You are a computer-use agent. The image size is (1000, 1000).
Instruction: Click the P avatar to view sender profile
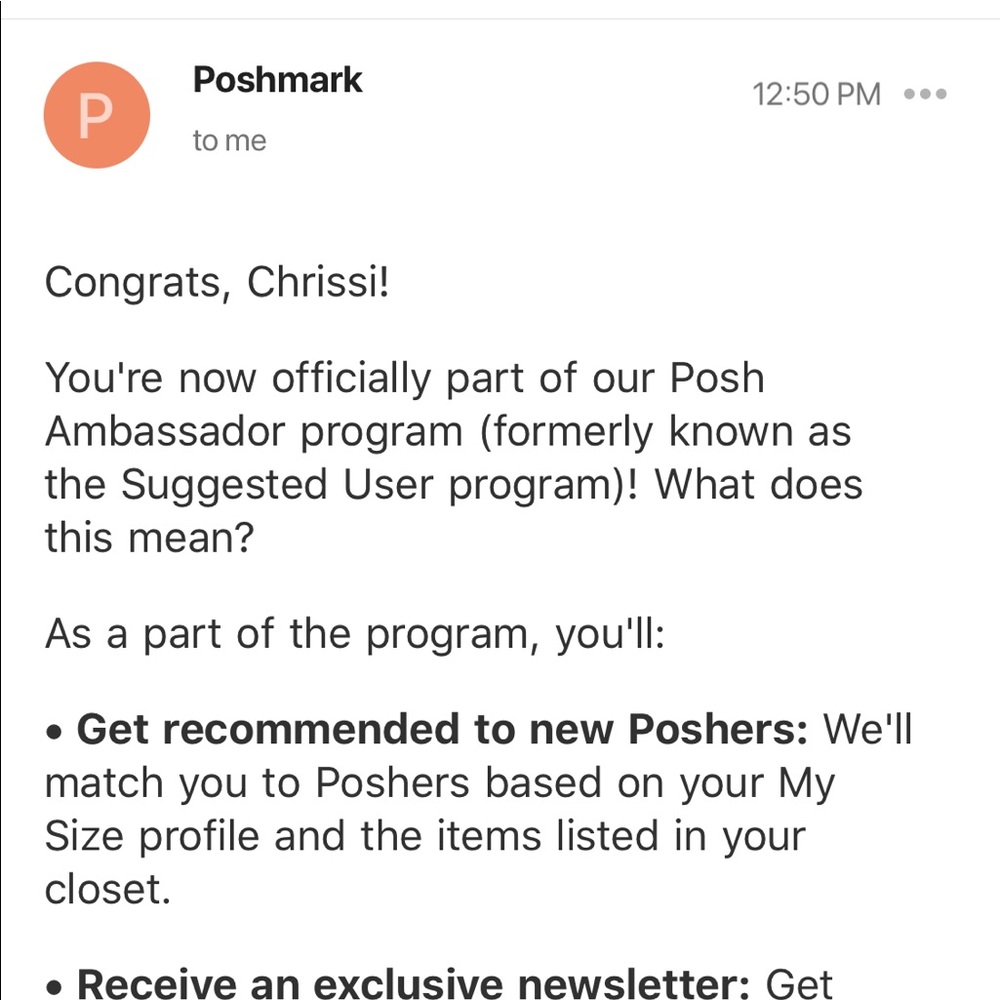(x=96, y=114)
